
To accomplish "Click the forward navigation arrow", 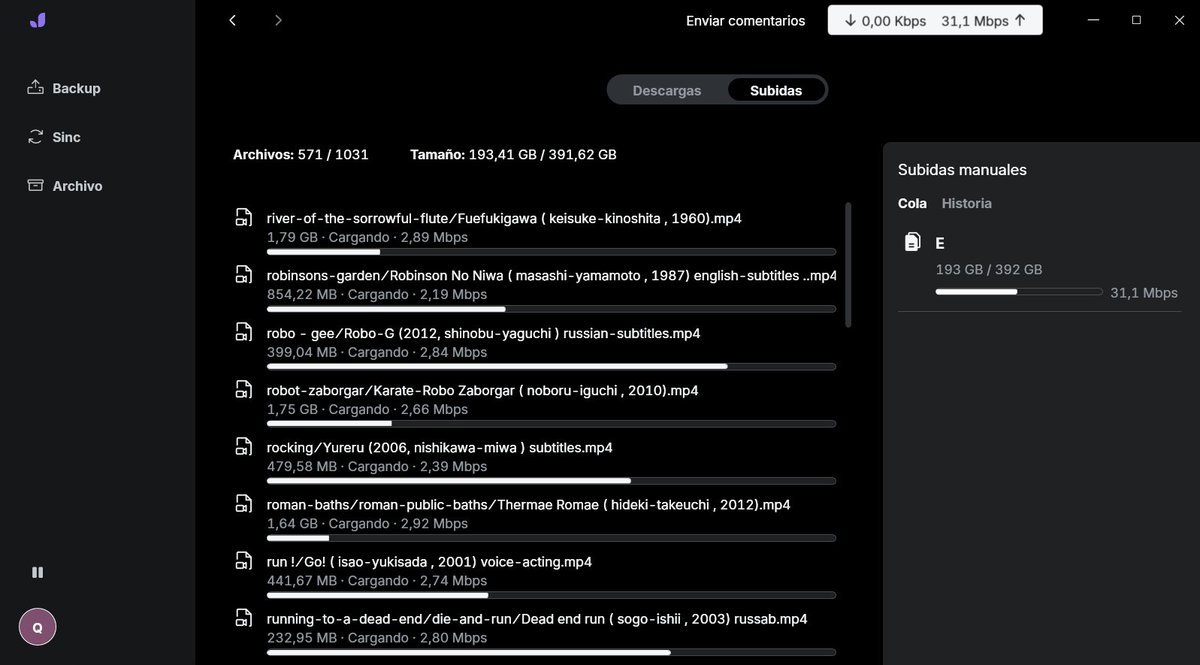I will (278, 19).
